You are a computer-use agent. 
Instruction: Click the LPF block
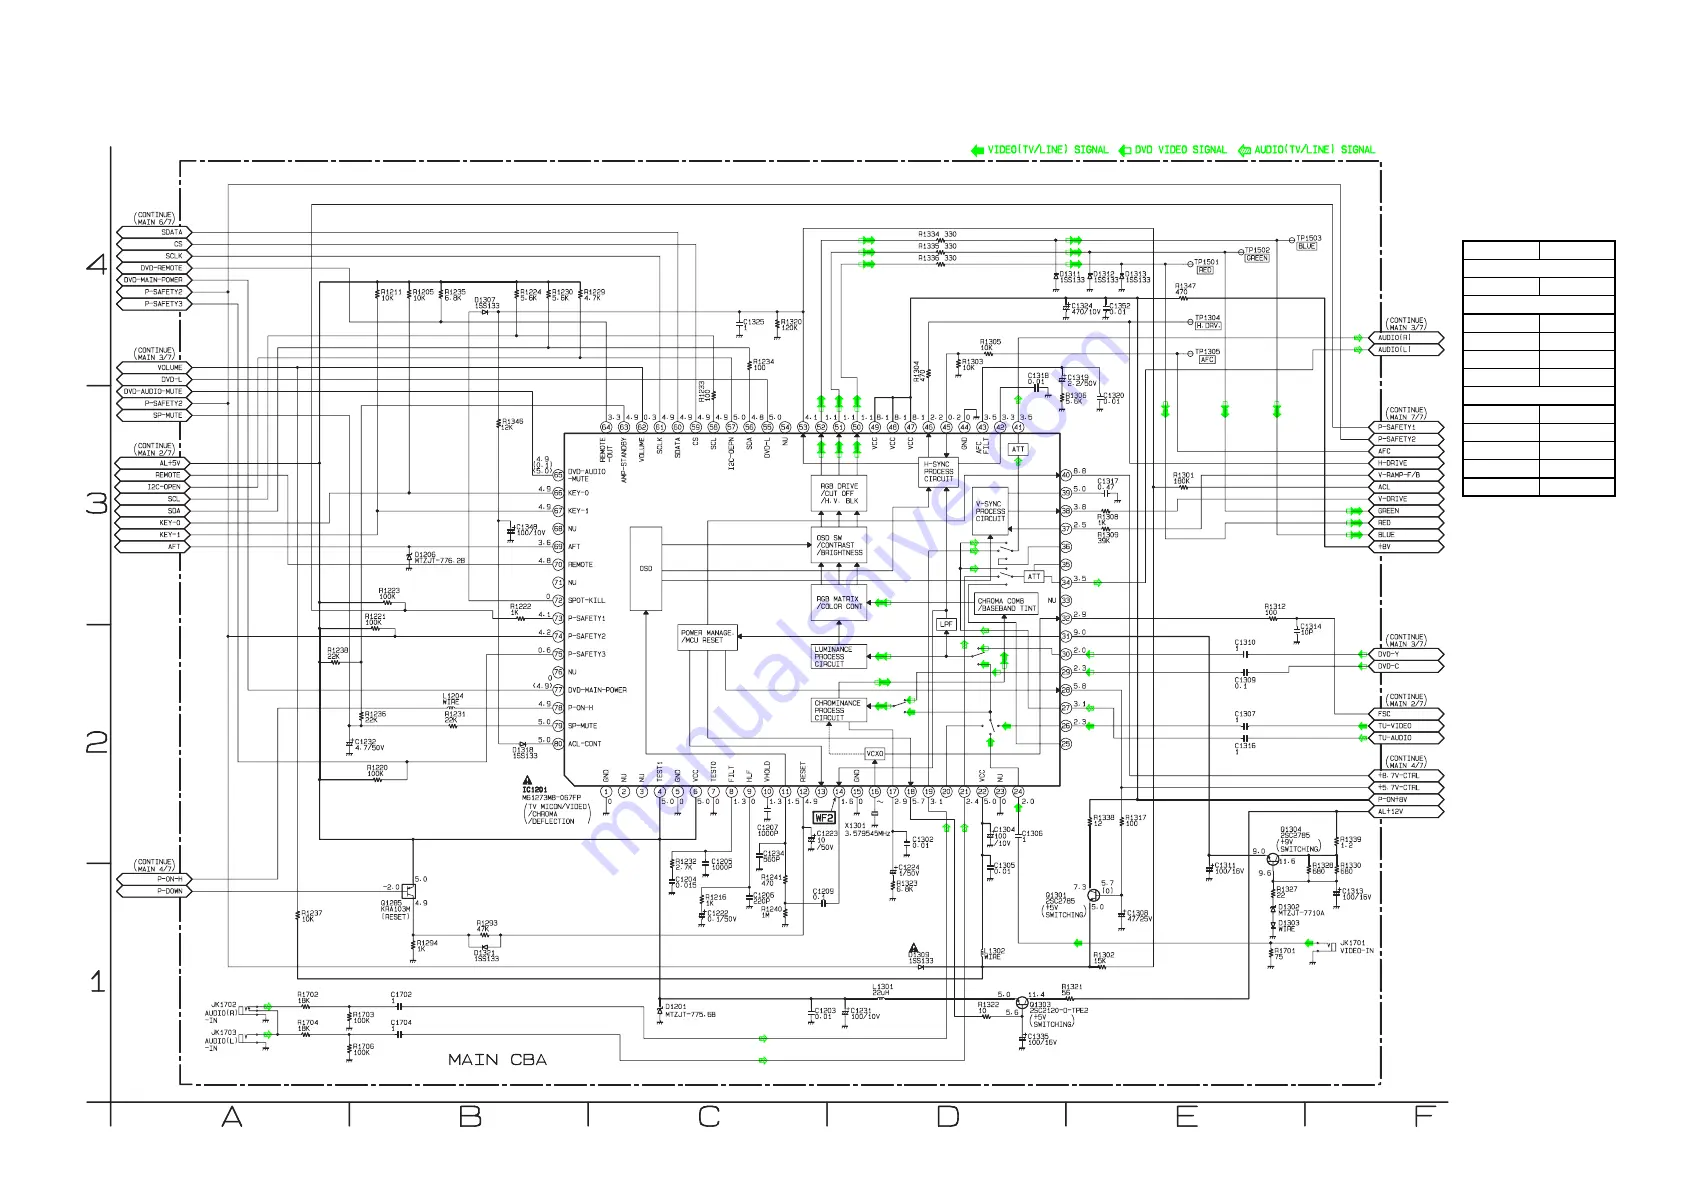(946, 624)
